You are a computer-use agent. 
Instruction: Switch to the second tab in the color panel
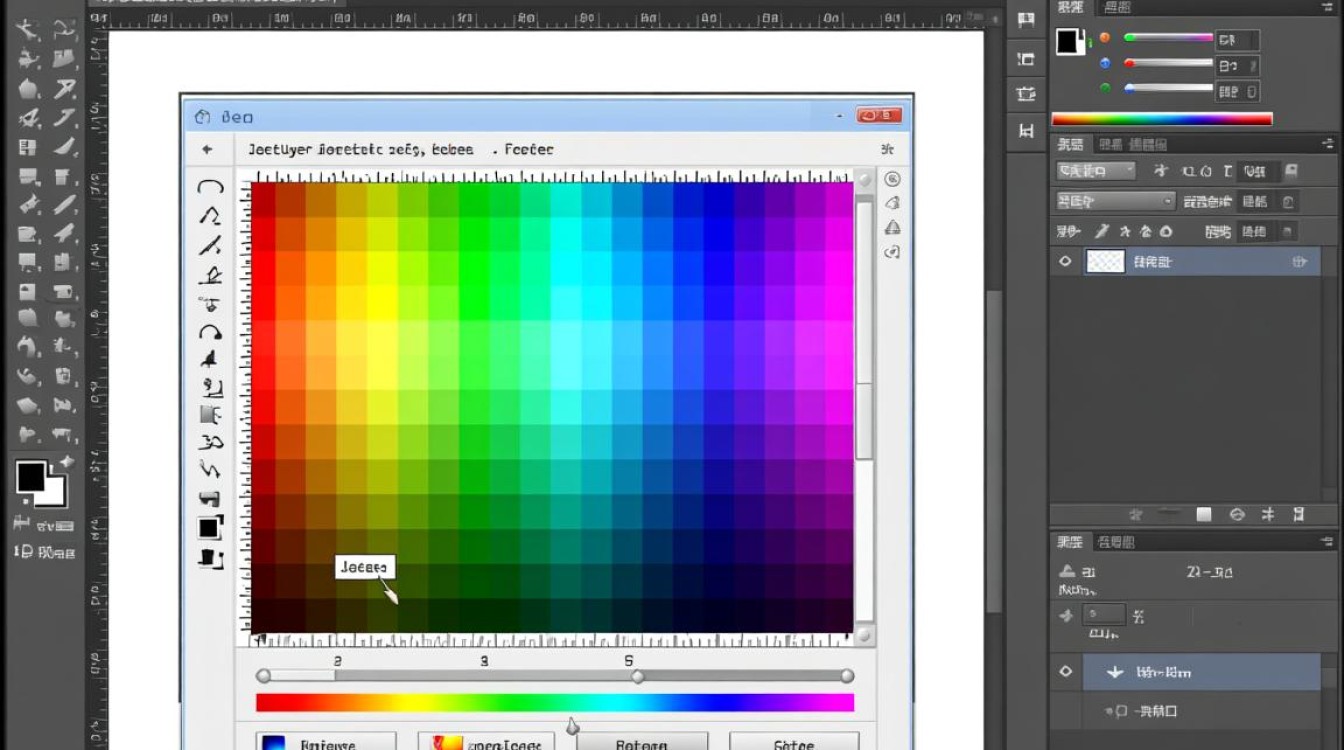(x=1116, y=8)
